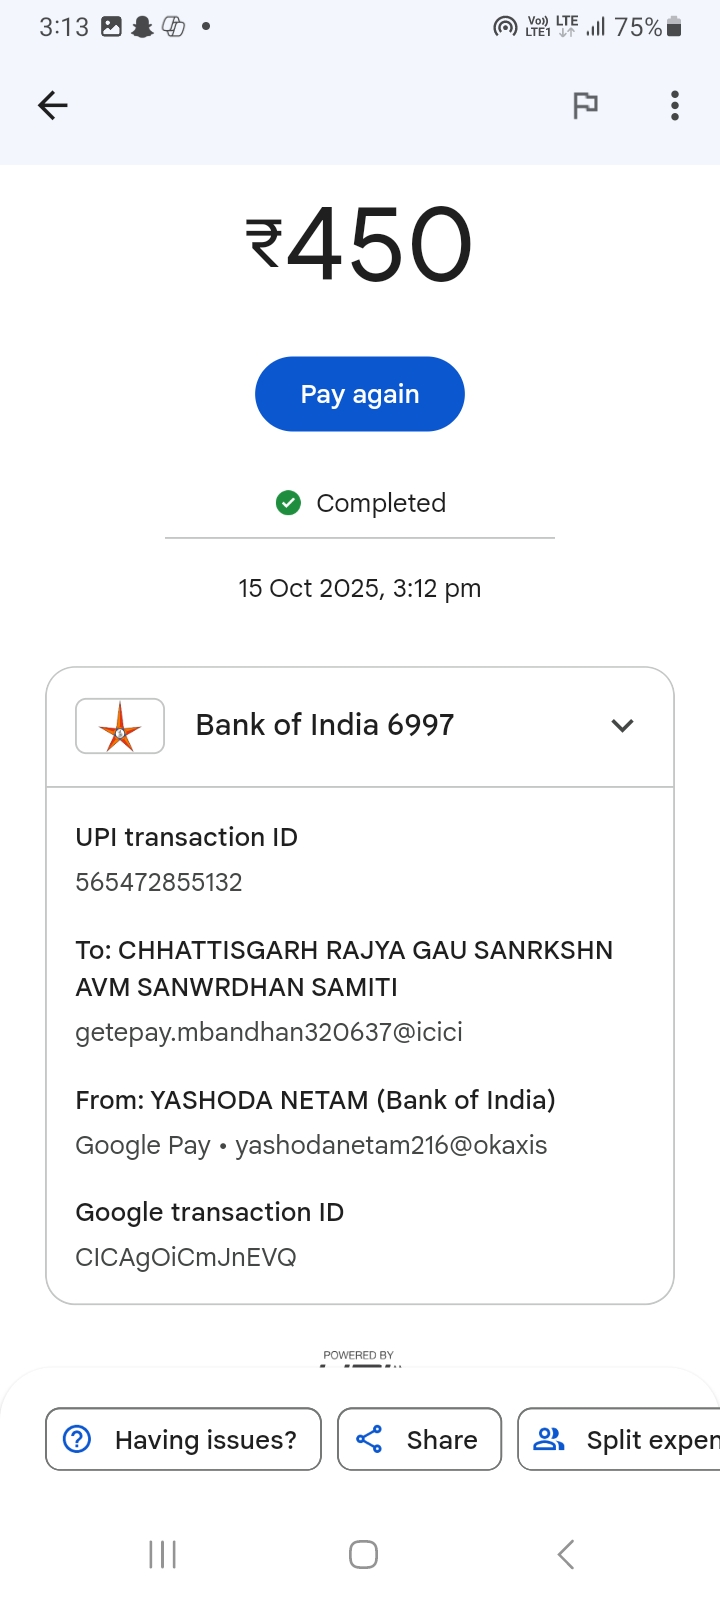Viewport: 720px width, 1600px height.
Task: Select the Bank of India 6997 row
Action: pyautogui.click(x=325, y=726)
